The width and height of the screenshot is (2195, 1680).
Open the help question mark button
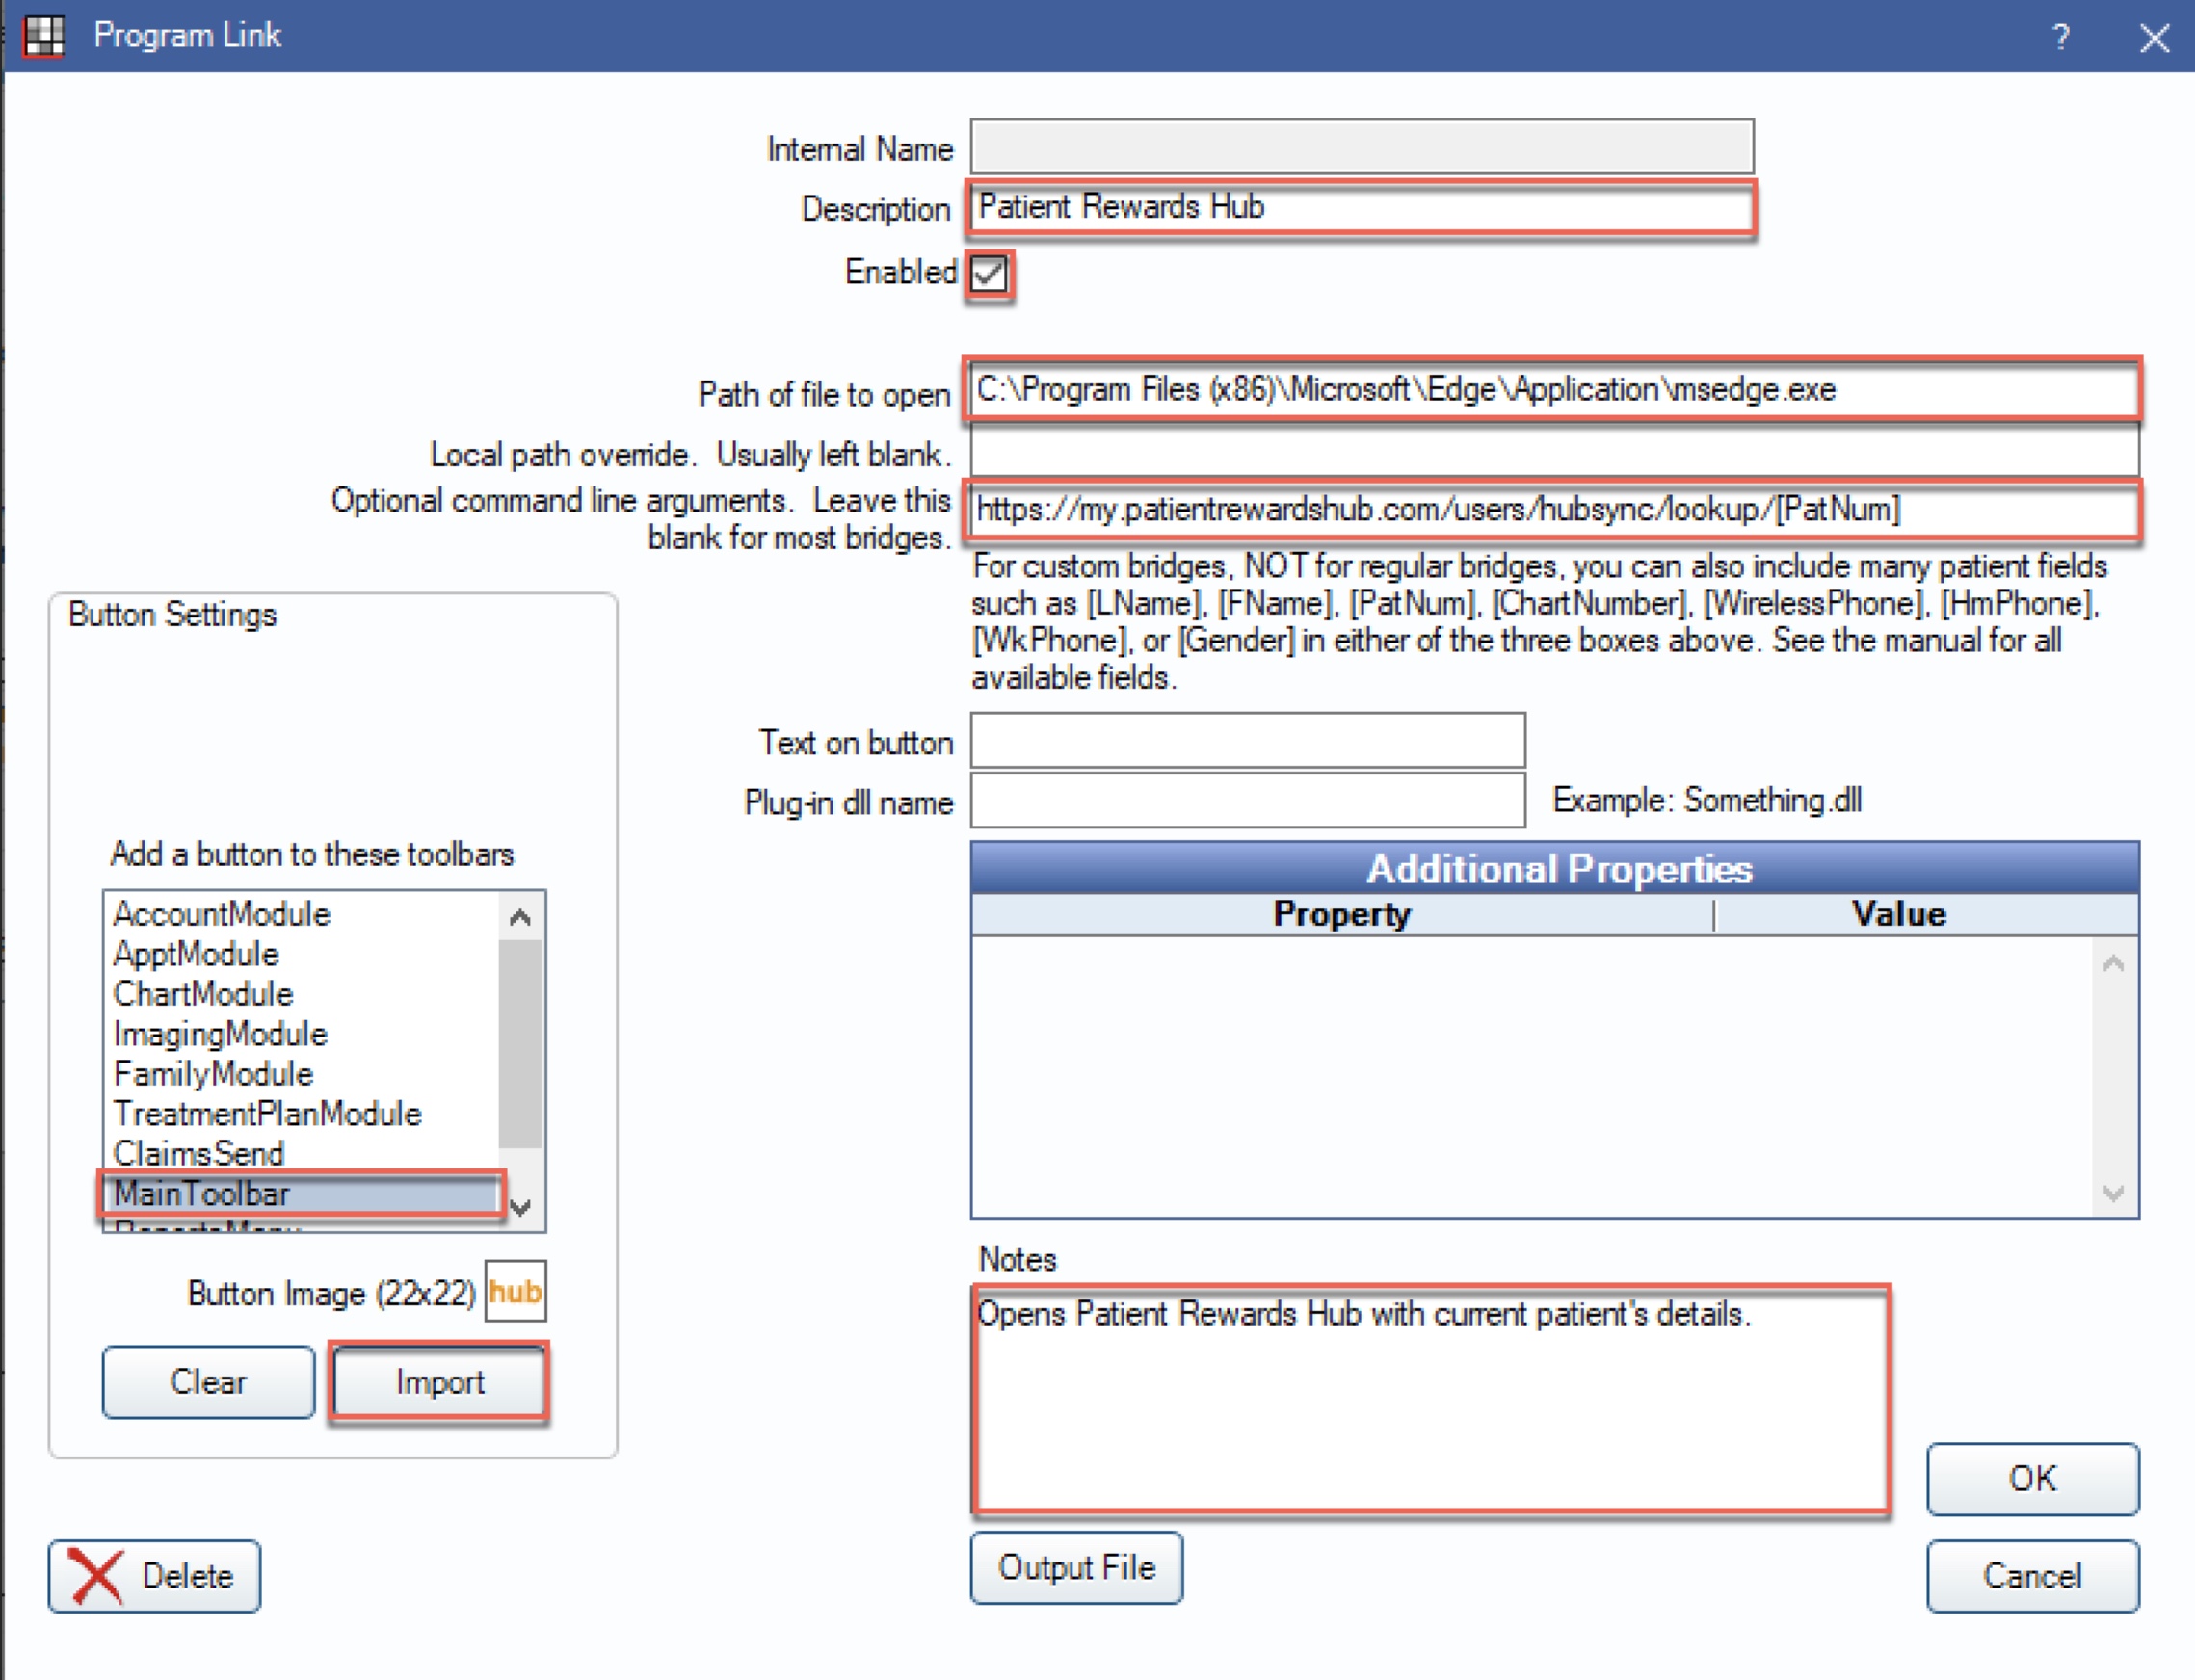tap(2060, 37)
